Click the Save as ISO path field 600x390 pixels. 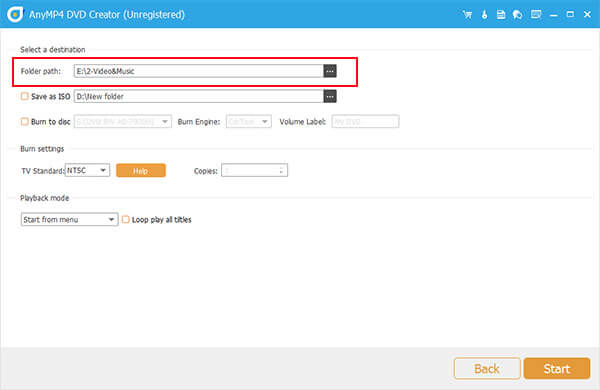pyautogui.click(x=199, y=96)
